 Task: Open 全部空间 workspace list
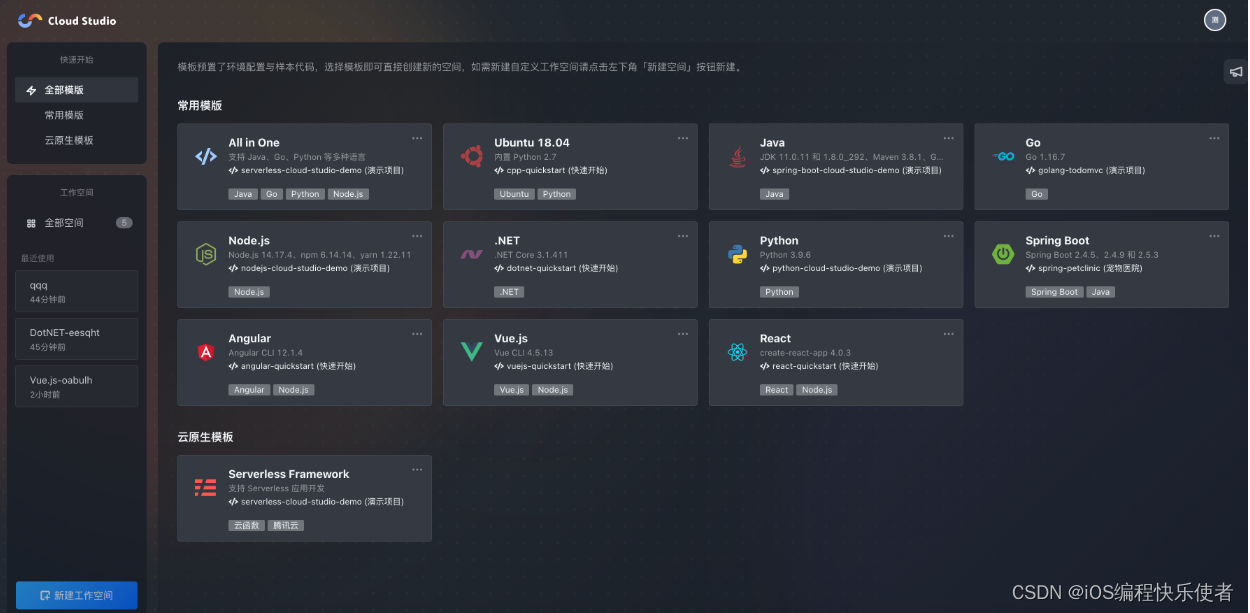[77, 223]
